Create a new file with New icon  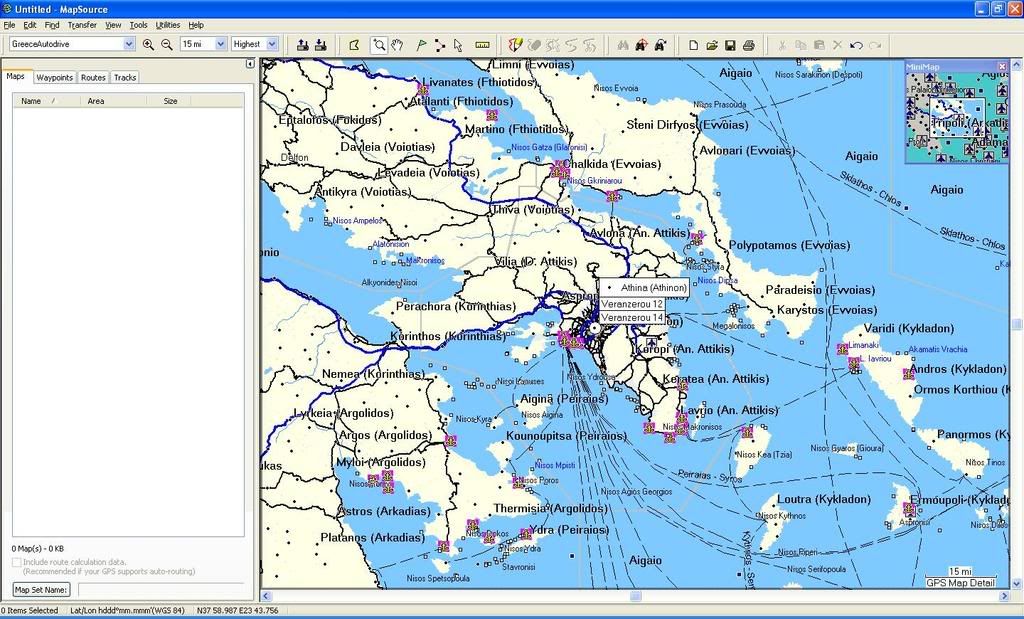pos(694,45)
